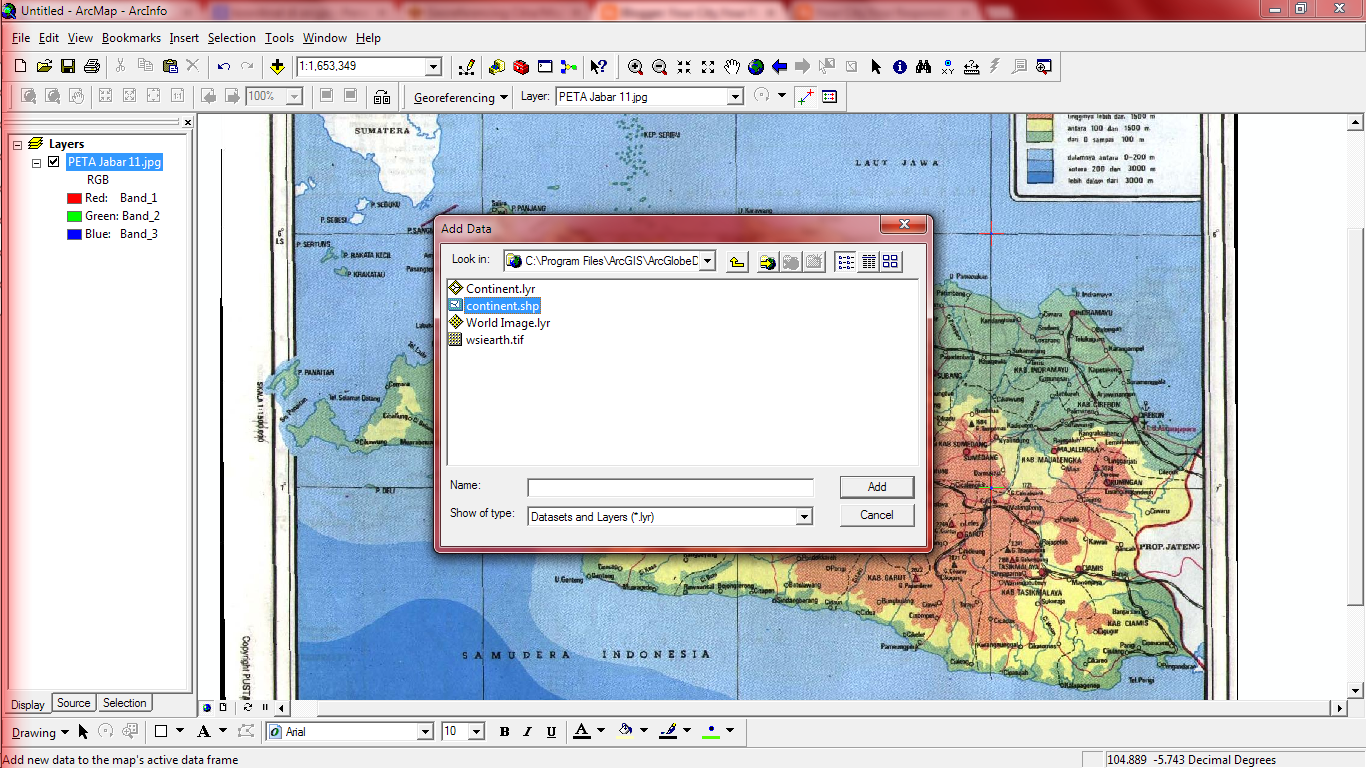Zoom to Full Extent with the globe icon
Image resolution: width=1366 pixels, height=768 pixels.
(x=756, y=66)
